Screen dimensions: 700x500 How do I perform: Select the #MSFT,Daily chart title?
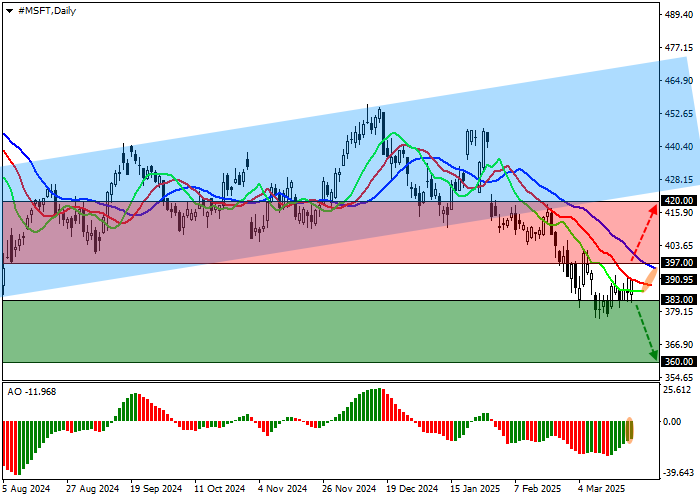45,10
